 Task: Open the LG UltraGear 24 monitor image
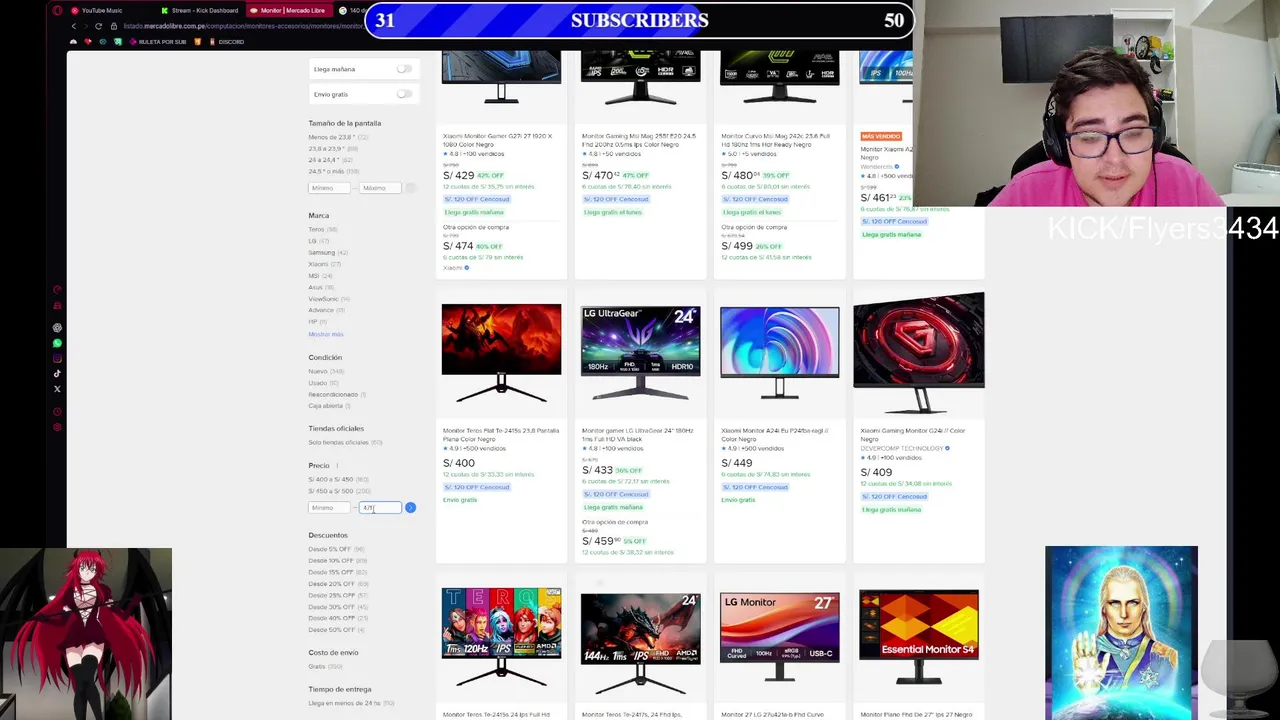(x=640, y=353)
